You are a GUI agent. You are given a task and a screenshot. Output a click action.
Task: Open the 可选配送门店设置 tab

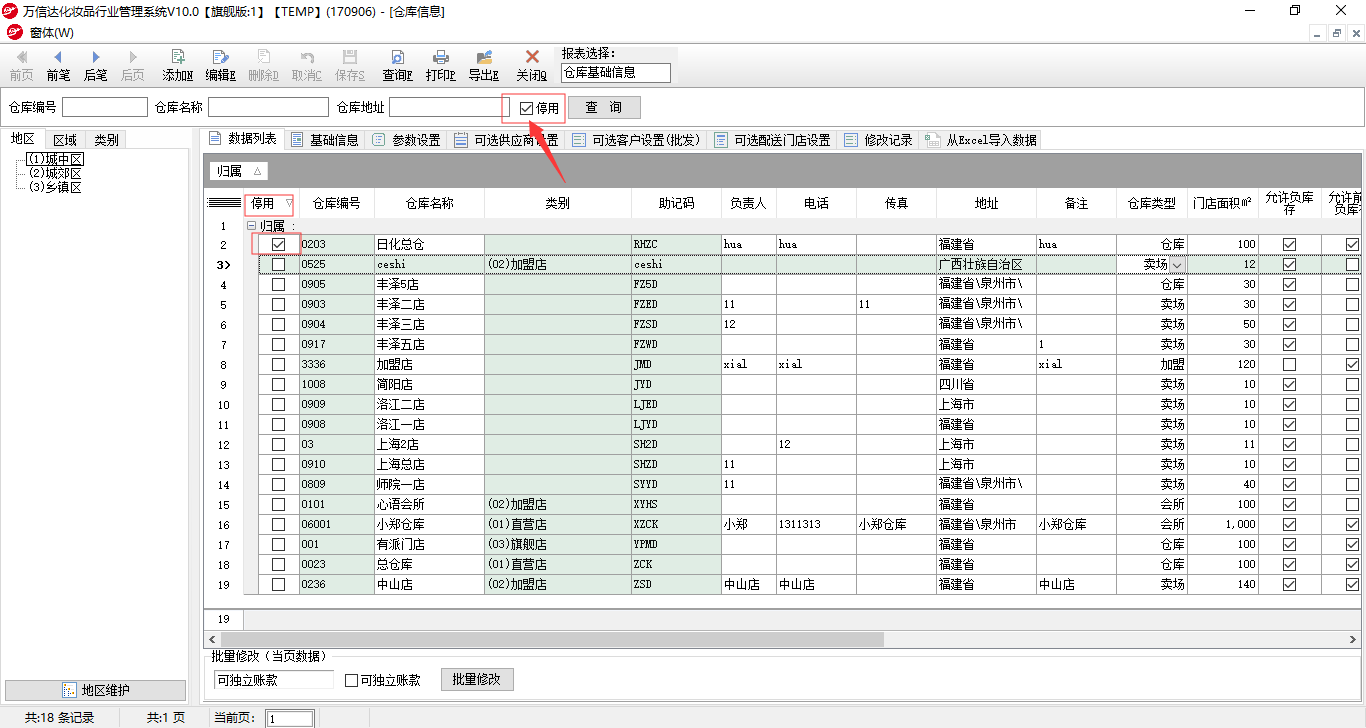tap(773, 140)
